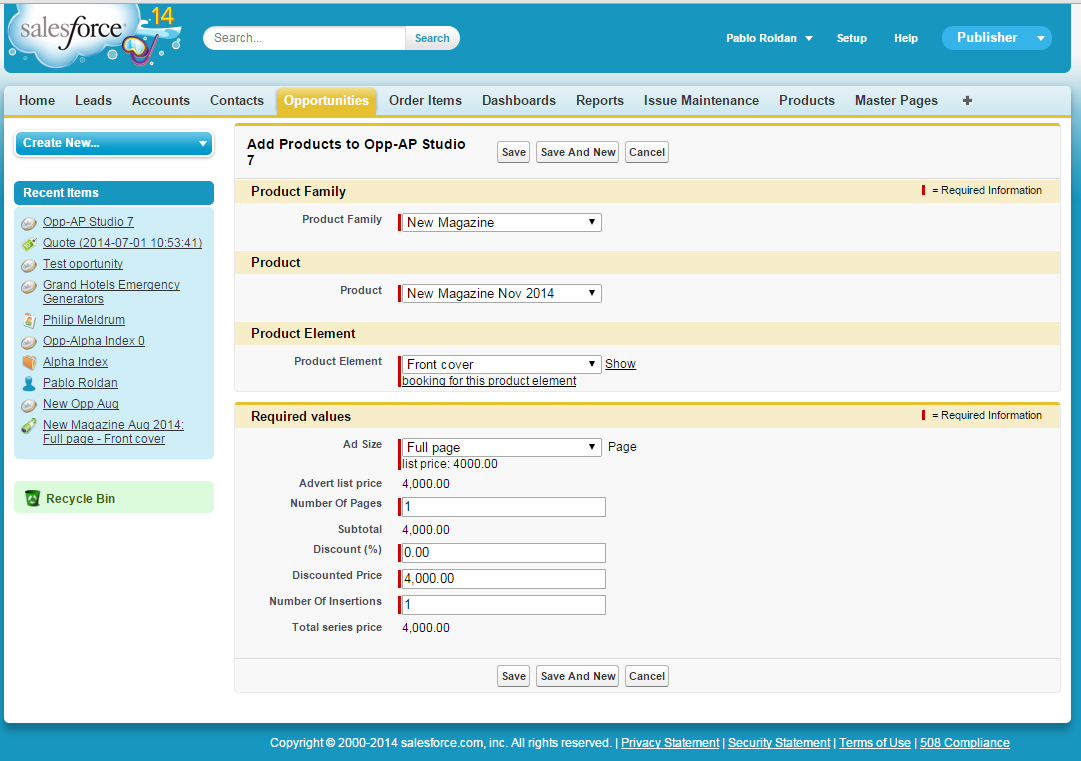Open the Publisher app menu arrow
Screen dimensions: 1081x761
tap(1040, 38)
